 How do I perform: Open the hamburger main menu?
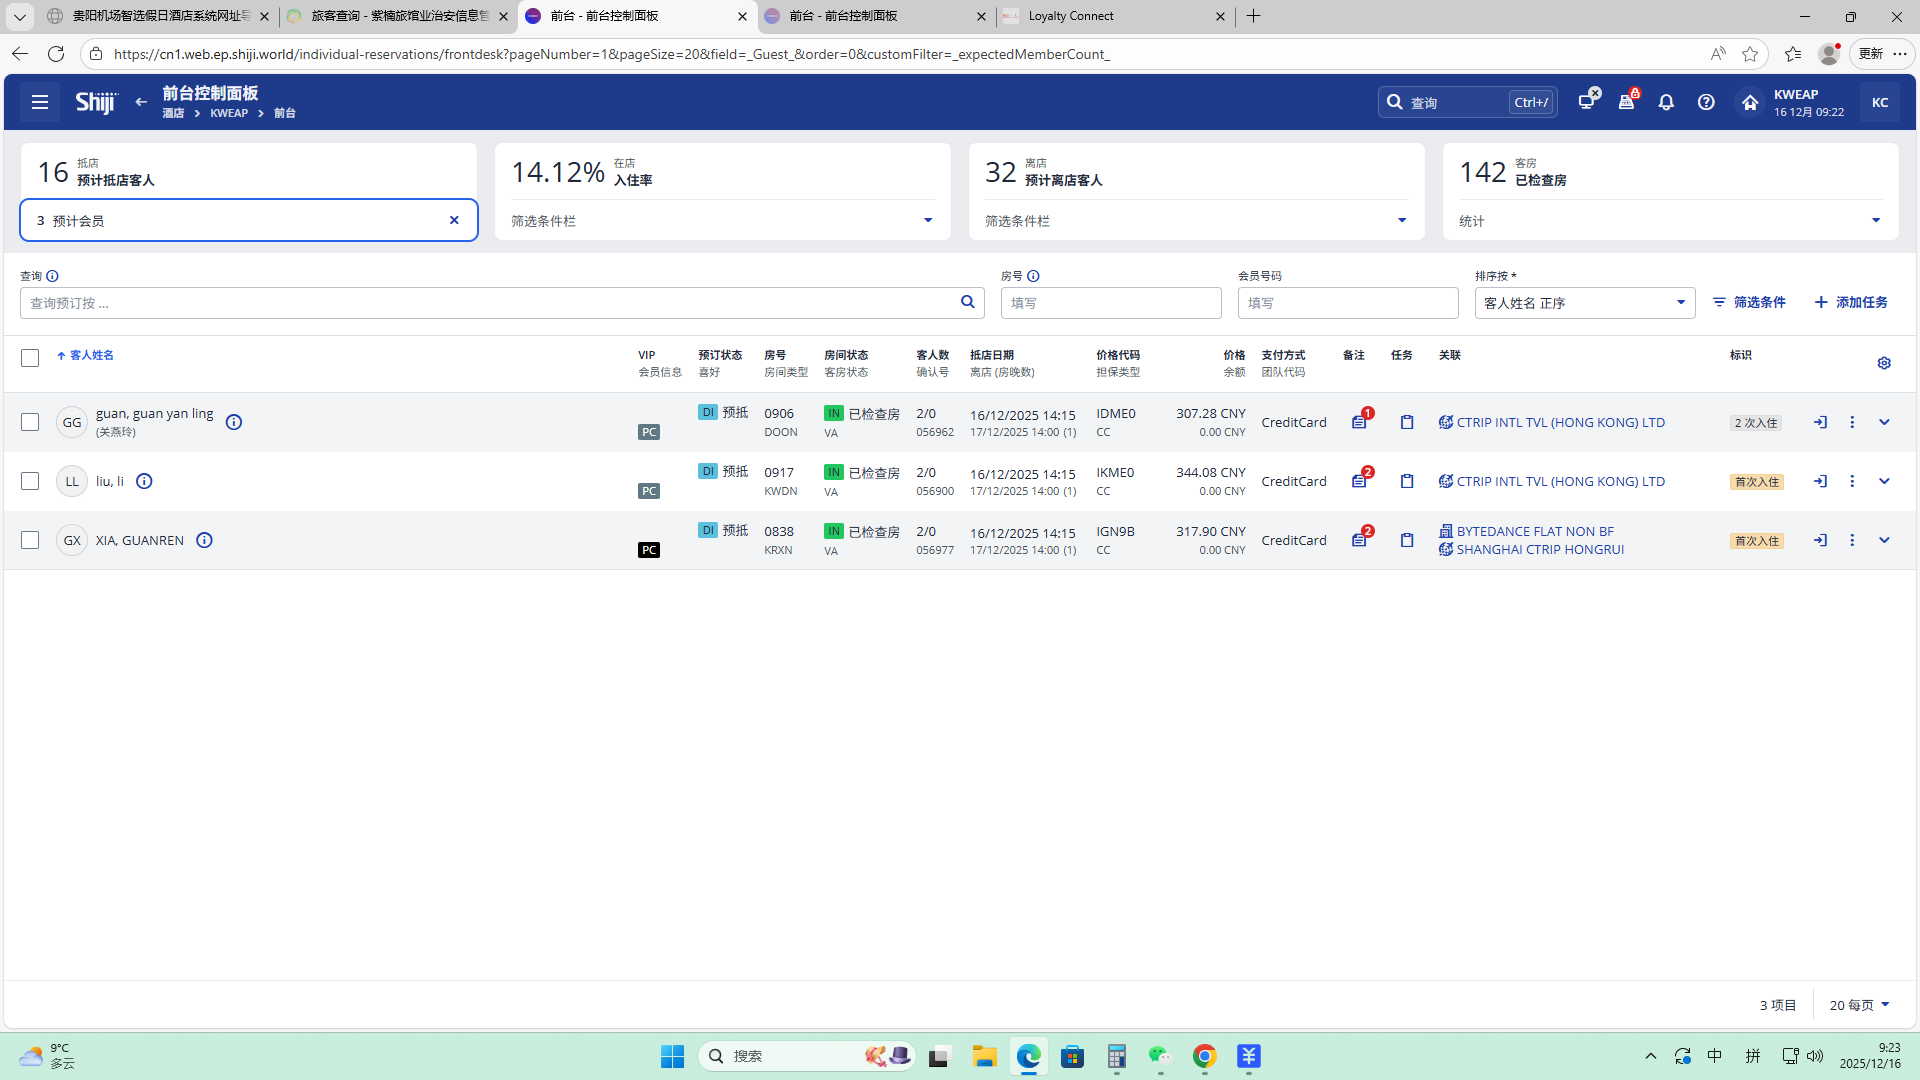point(40,102)
